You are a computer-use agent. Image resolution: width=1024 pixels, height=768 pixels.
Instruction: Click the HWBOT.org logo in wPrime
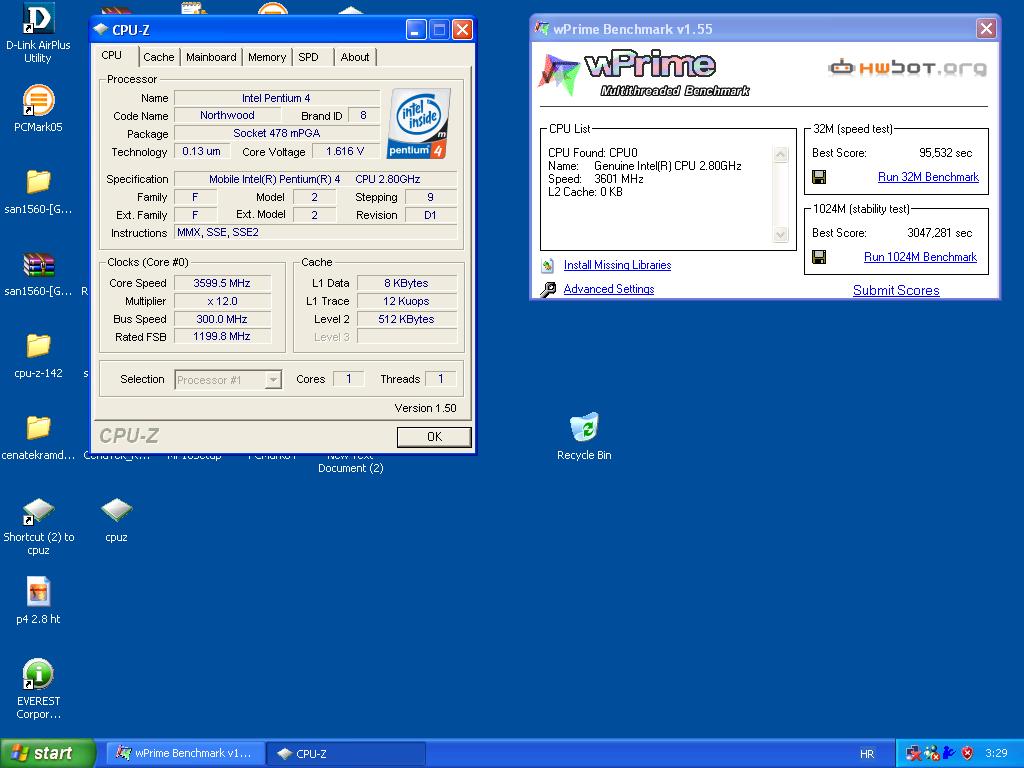pyautogui.click(x=908, y=67)
